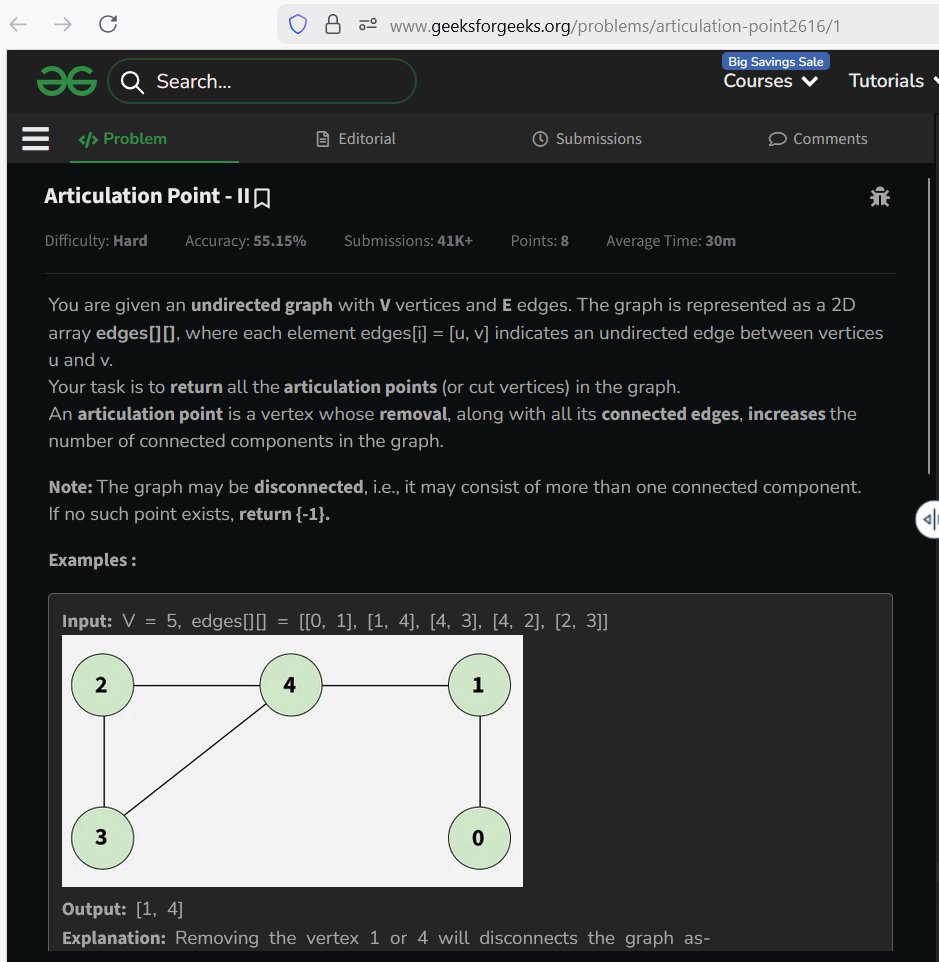Screen dimensions: 939x962
Task: Click the example graph image
Action: click(293, 761)
